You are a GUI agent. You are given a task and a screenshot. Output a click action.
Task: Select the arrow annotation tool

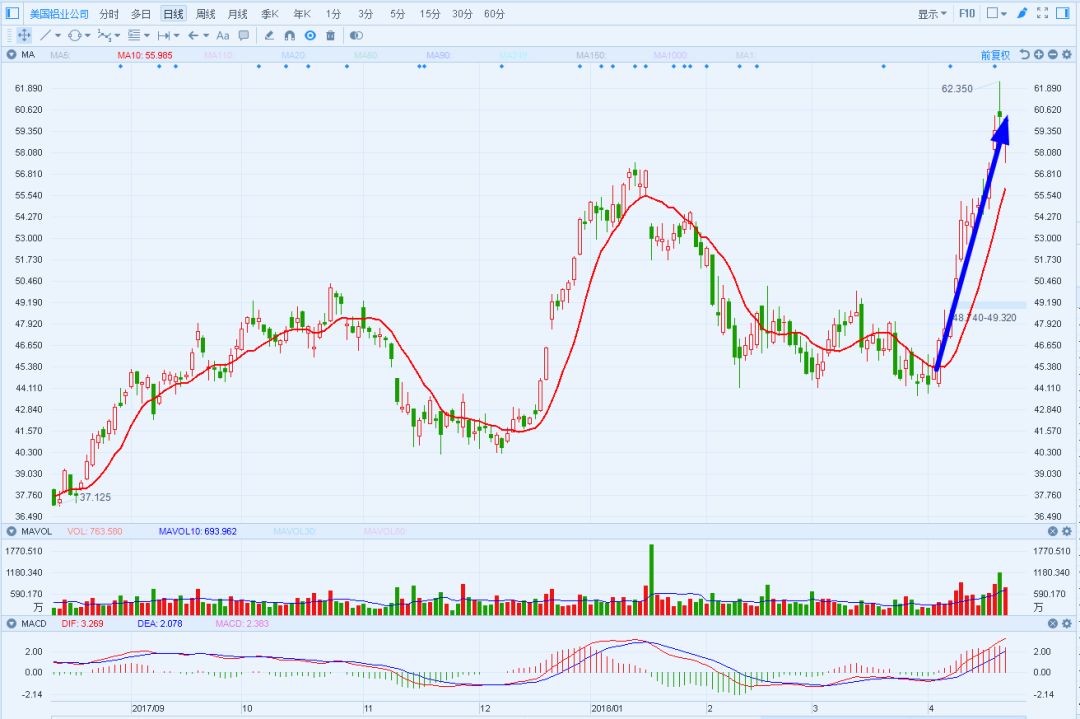tap(194, 35)
